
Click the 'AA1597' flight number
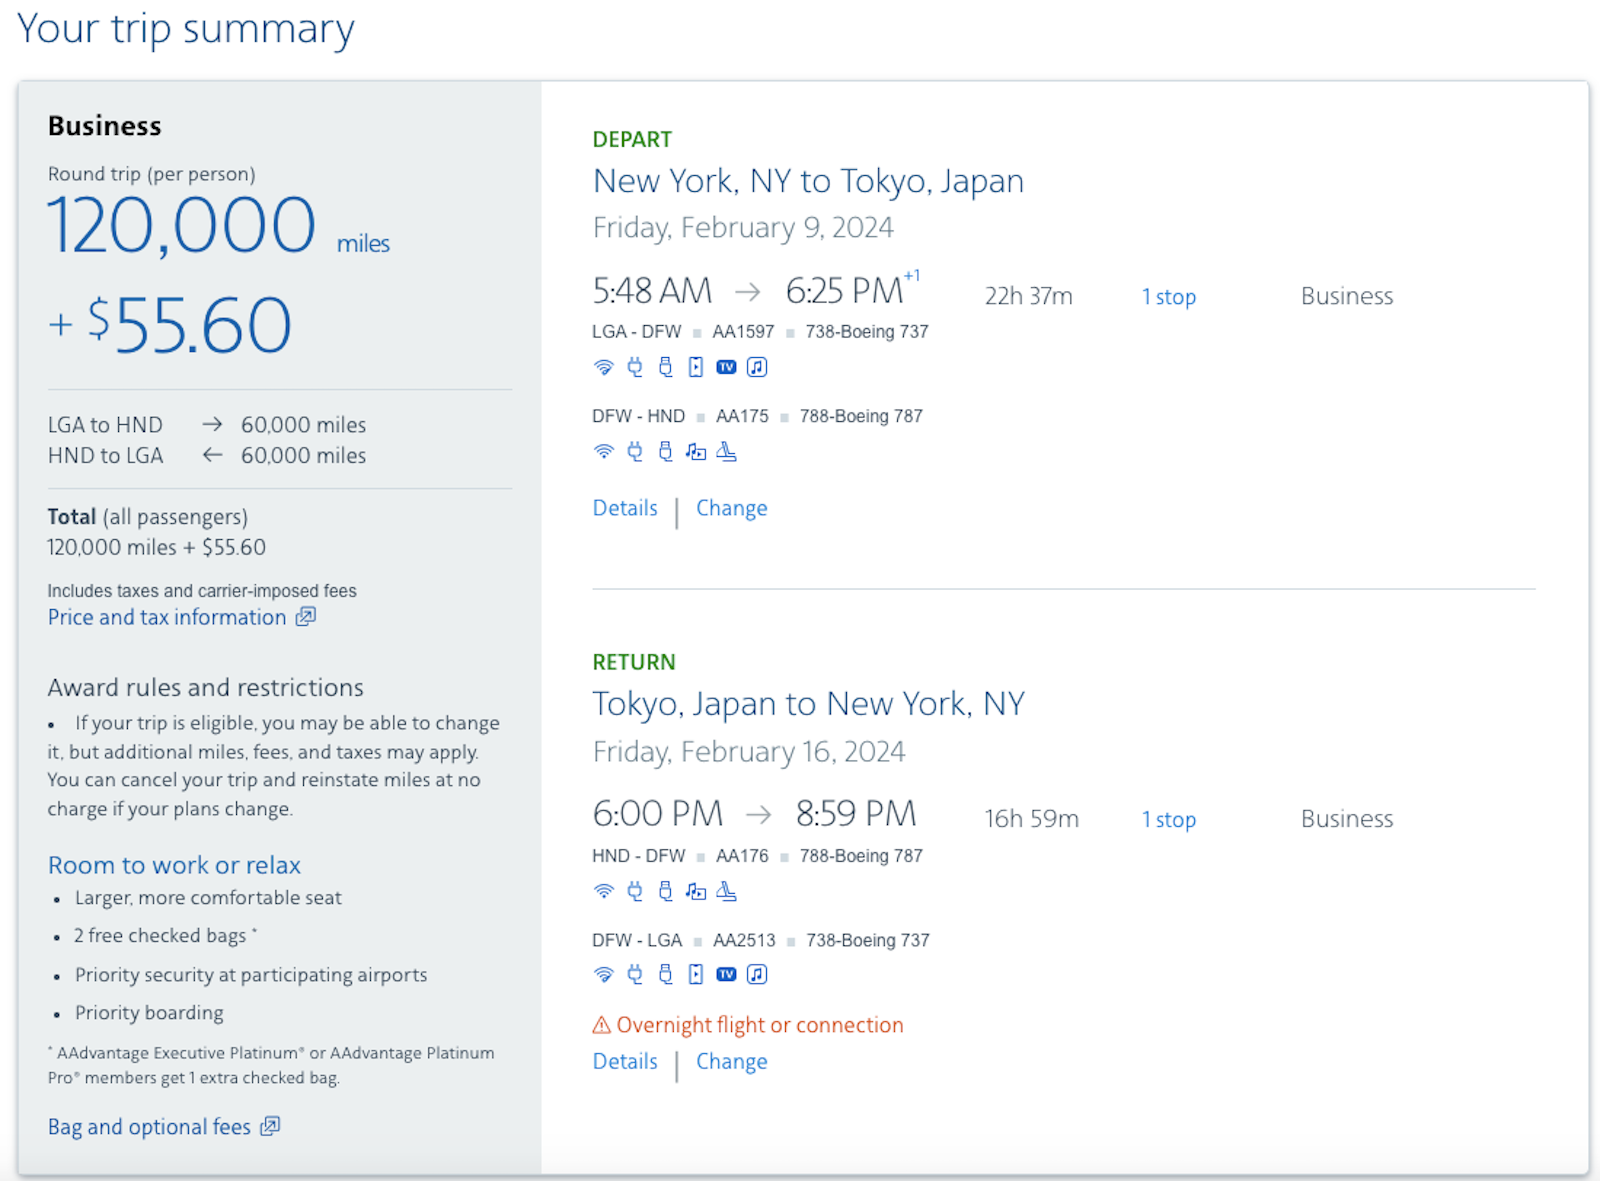pyautogui.click(x=743, y=332)
